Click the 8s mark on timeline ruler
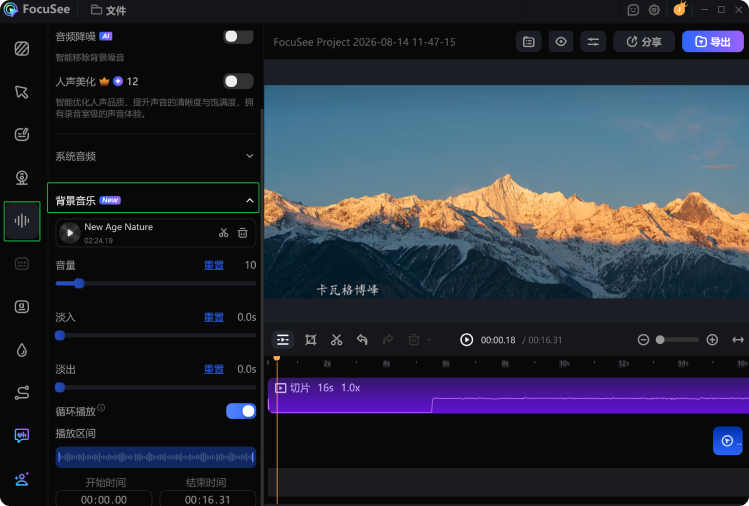Viewport: 749px width, 506px height. pos(505,364)
